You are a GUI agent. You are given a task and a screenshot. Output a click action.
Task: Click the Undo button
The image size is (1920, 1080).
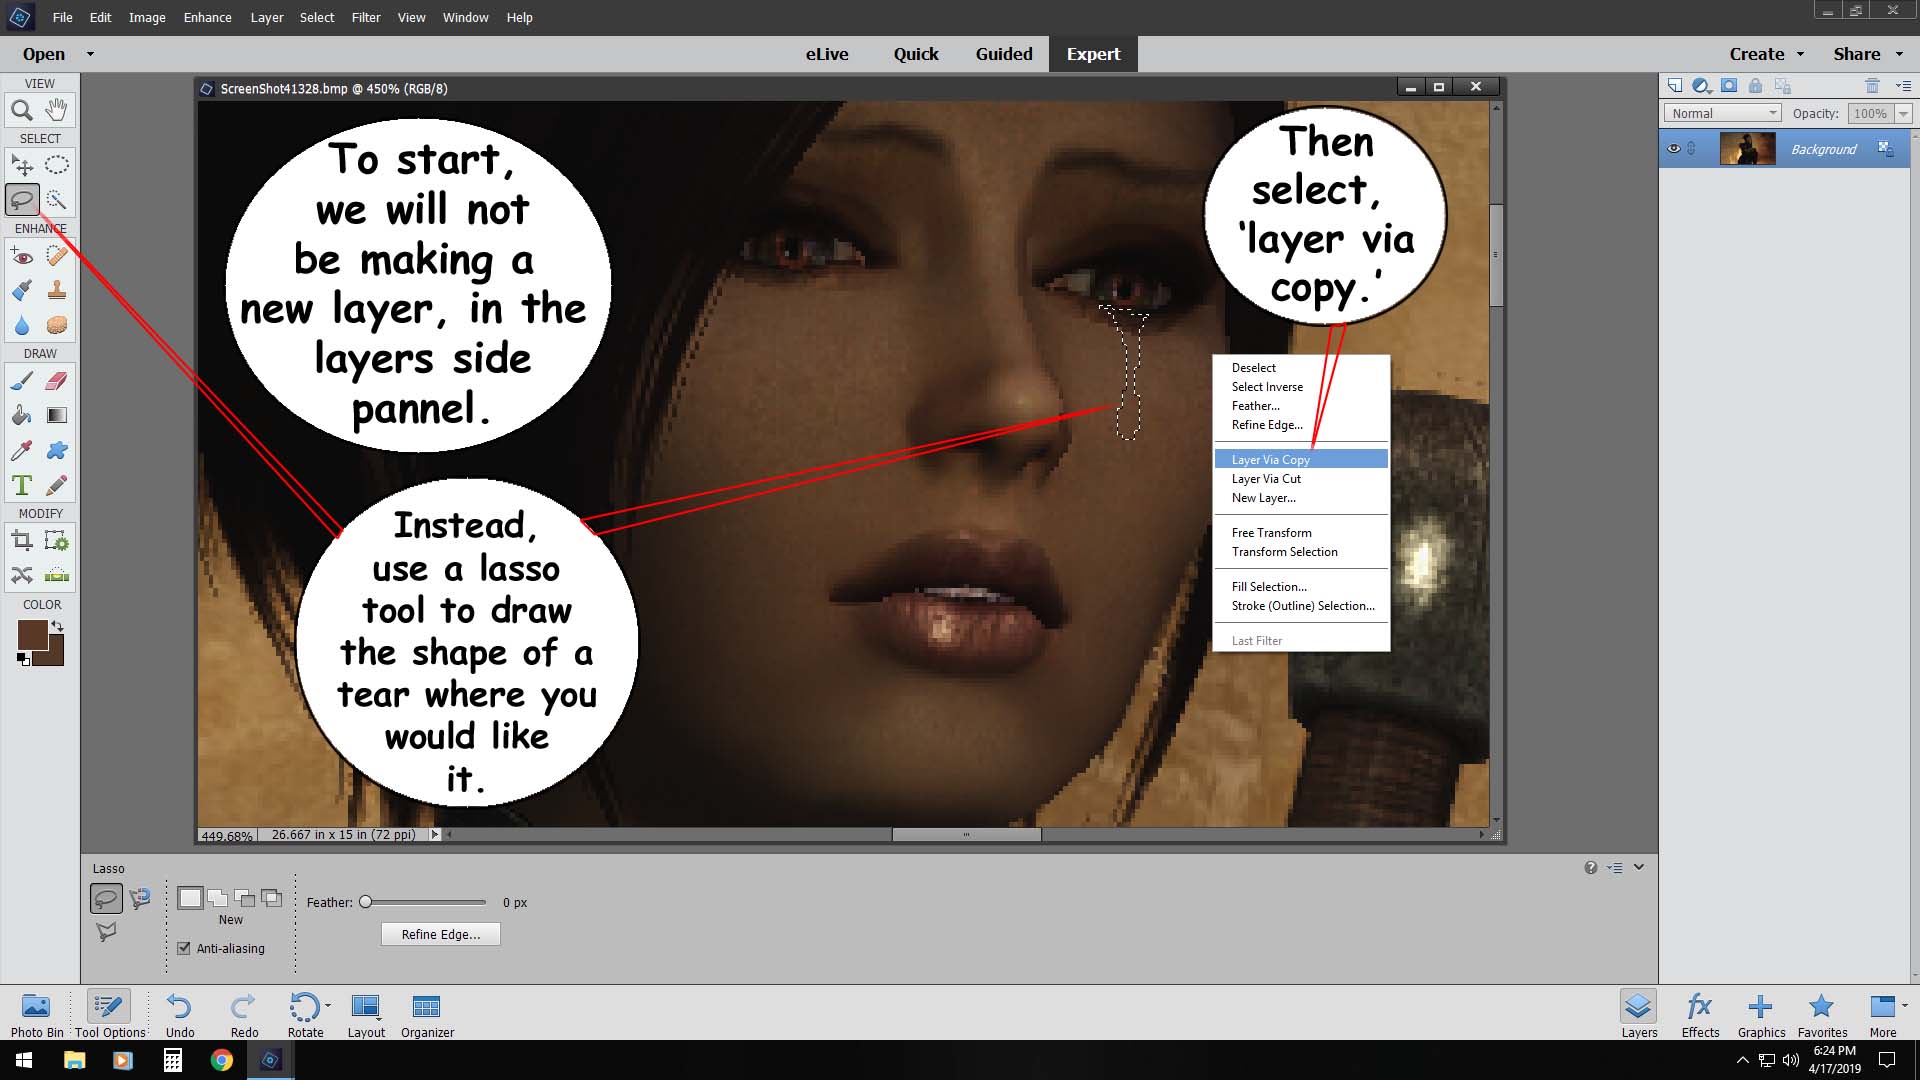tap(180, 1014)
